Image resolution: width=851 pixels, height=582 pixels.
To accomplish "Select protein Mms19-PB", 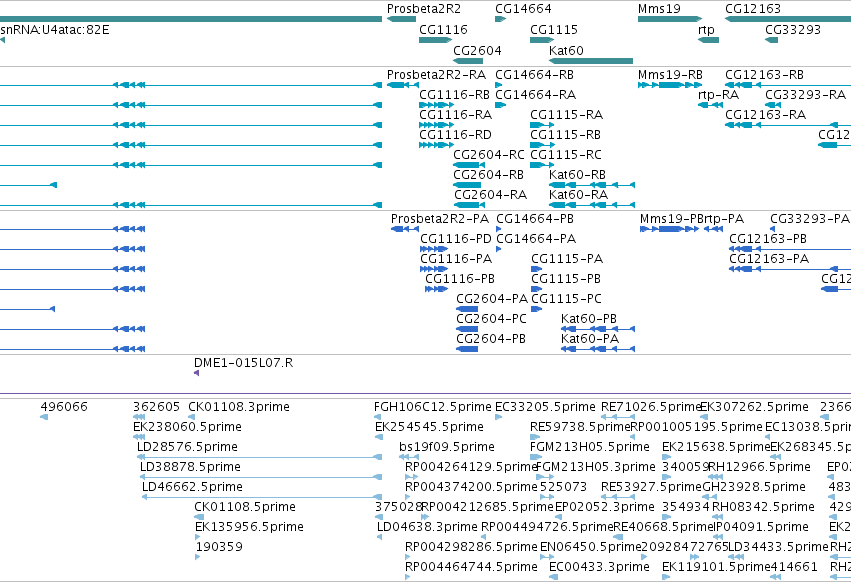I will click(x=671, y=219).
